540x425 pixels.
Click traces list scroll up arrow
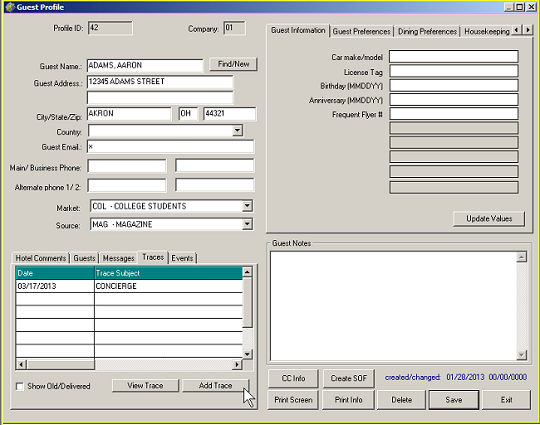247,272
